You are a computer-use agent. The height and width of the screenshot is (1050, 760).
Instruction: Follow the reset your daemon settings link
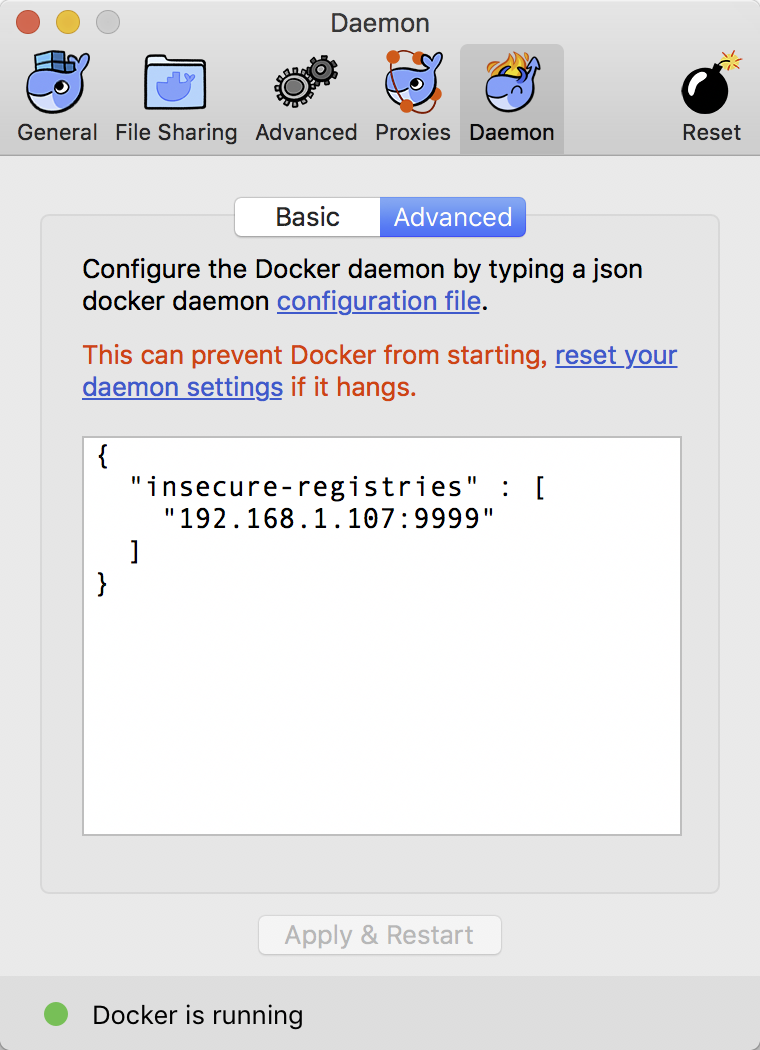pyautogui.click(x=616, y=355)
